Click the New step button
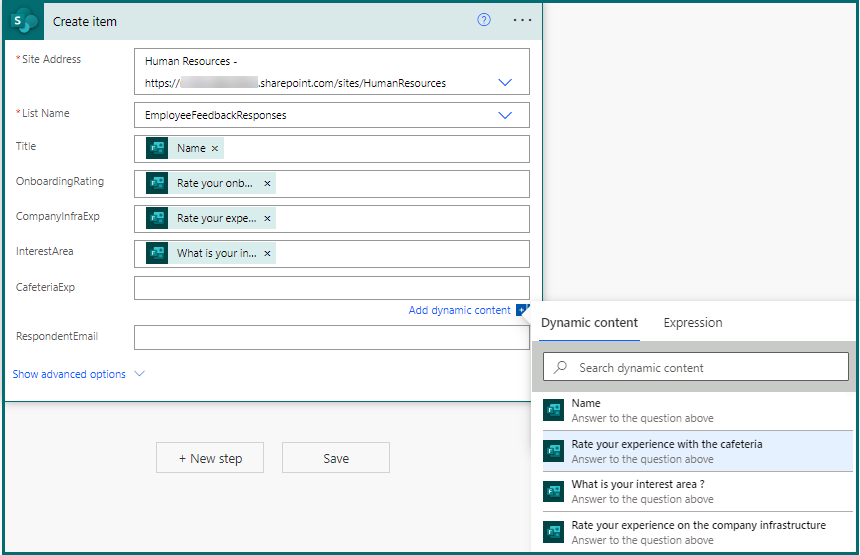Viewport: 860px width, 555px height. click(210, 458)
